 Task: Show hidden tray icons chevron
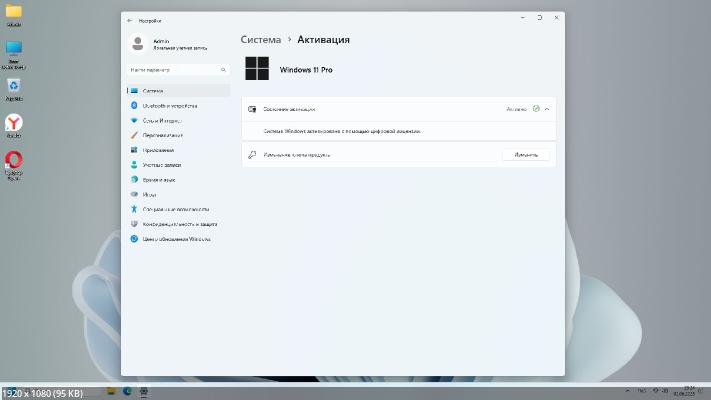pos(628,390)
